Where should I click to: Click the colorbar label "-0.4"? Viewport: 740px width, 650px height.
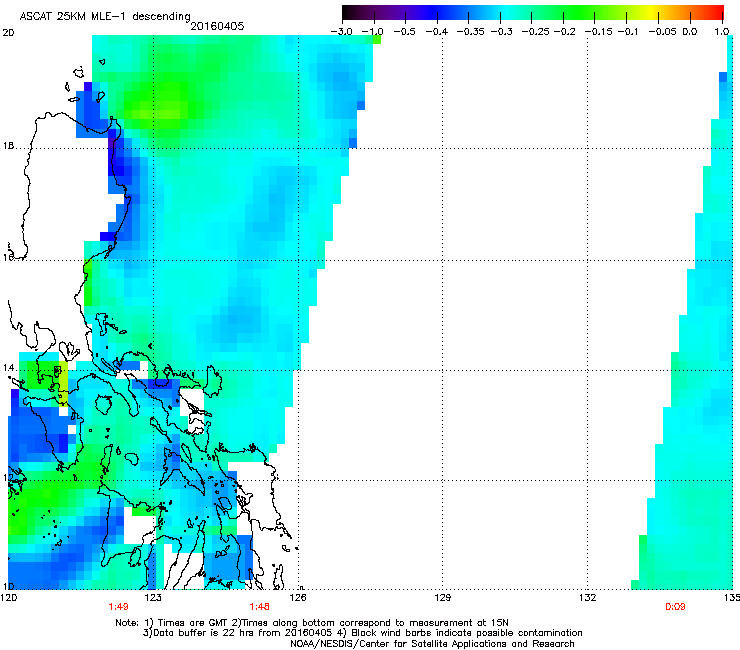pos(437,32)
